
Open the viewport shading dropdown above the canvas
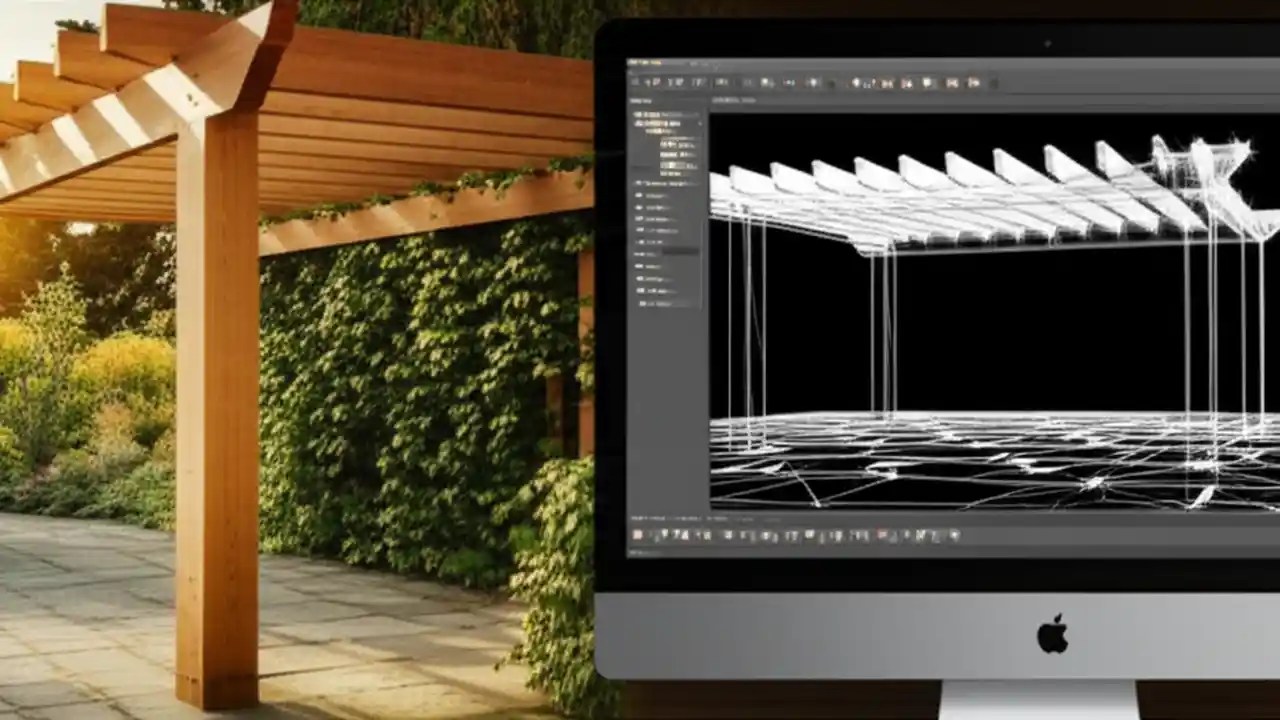(x=730, y=102)
